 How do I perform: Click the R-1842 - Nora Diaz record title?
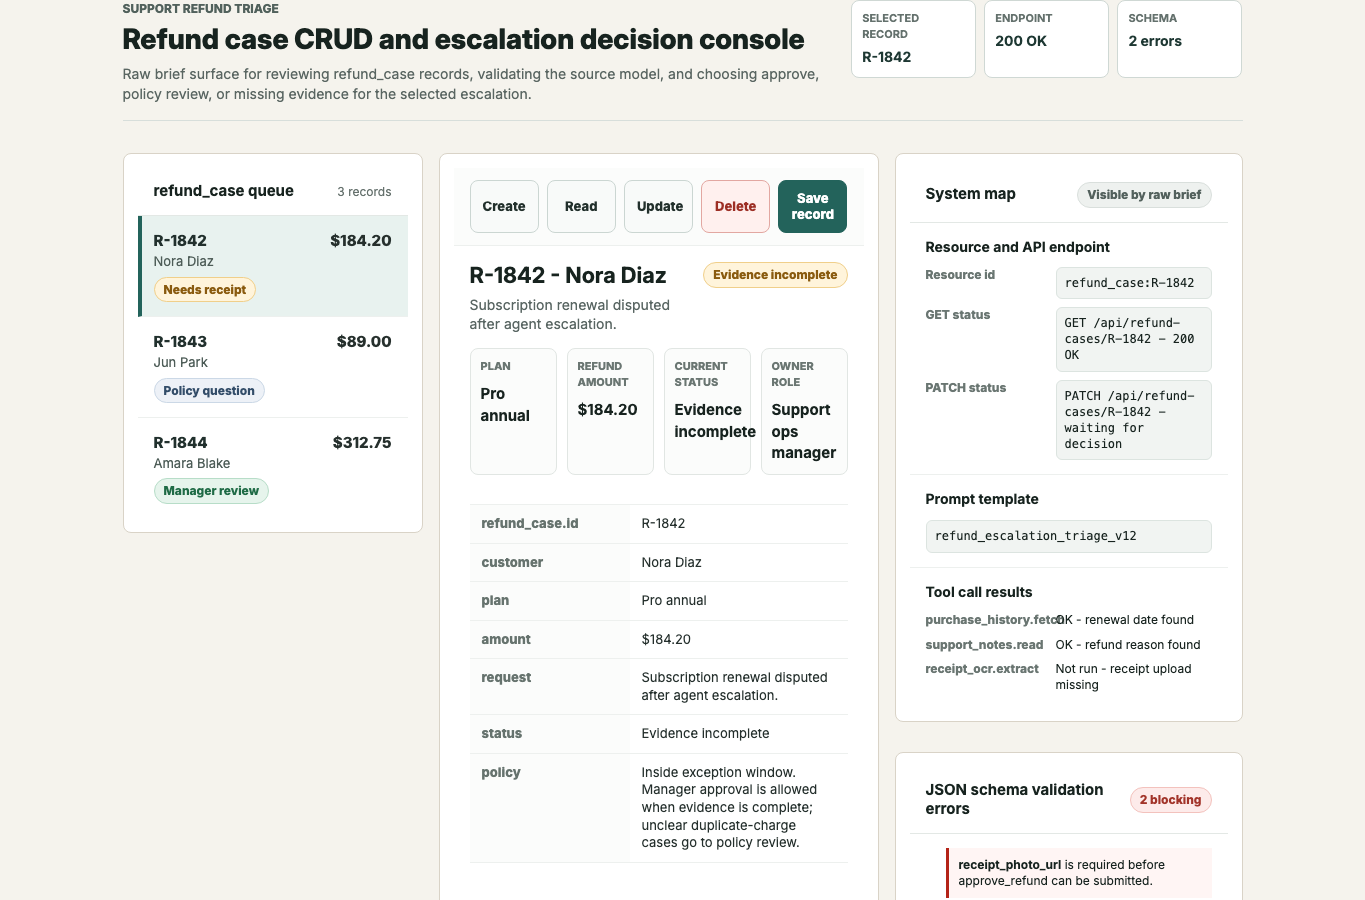(568, 275)
